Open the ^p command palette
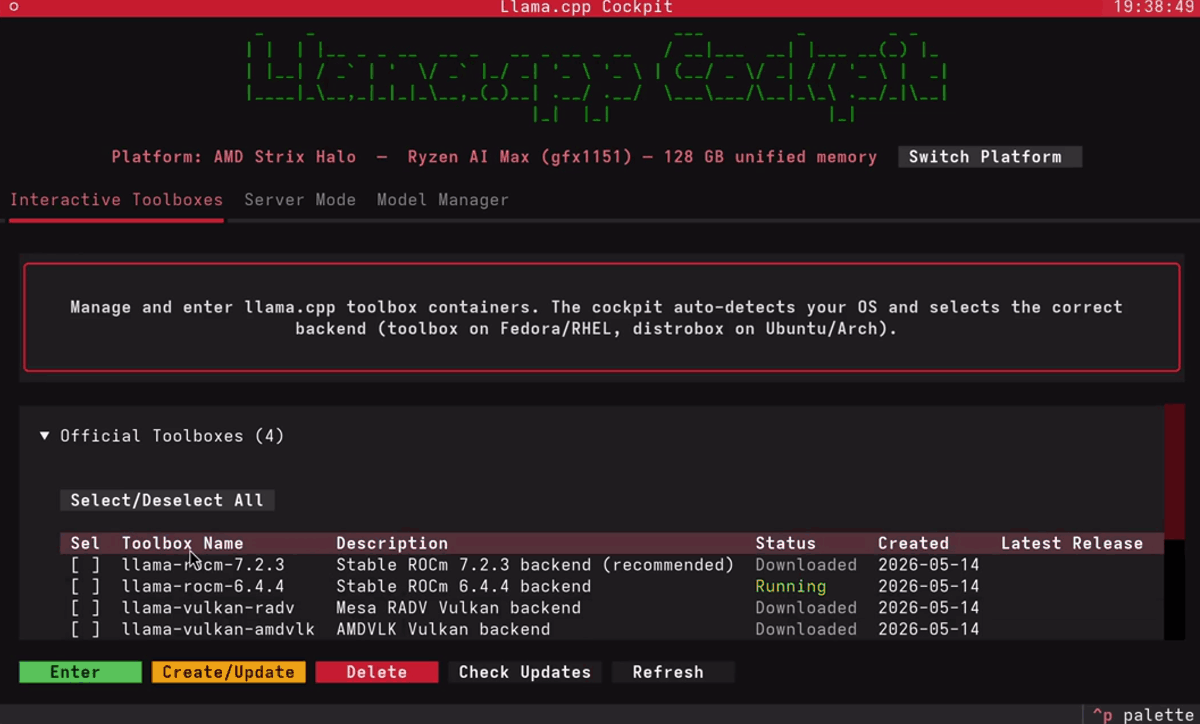Viewport: 1200px width, 724px height. click(1142, 715)
